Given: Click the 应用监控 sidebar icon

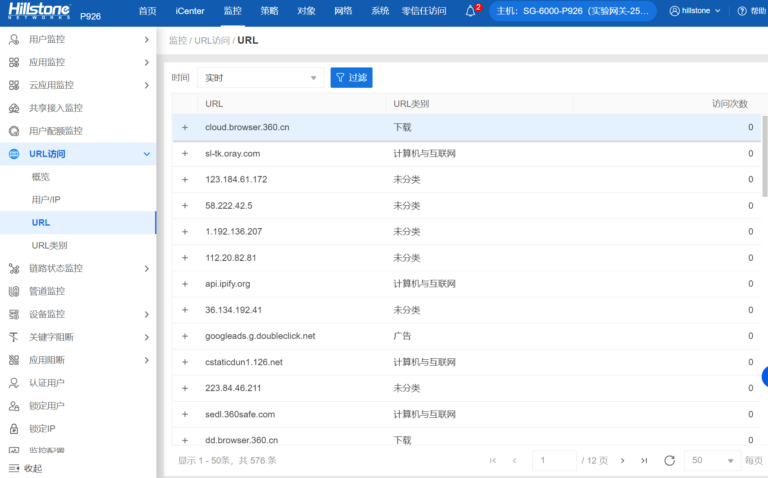Looking at the screenshot, I should tap(14, 62).
